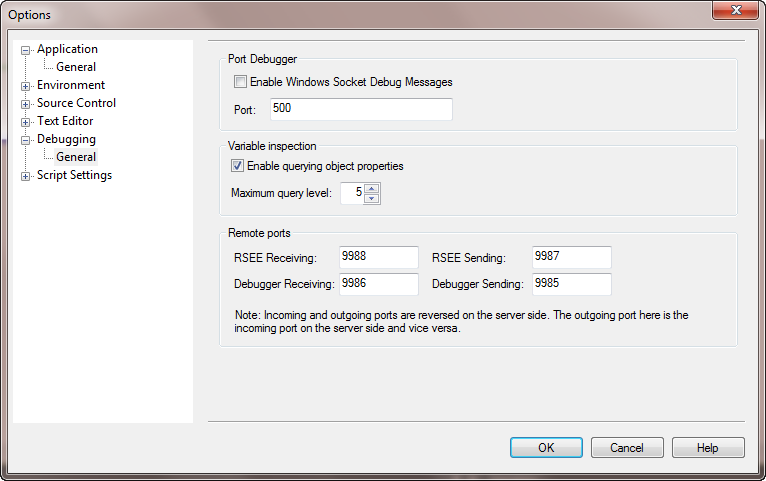The image size is (766, 481).
Task: Select General under Application
Action: click(x=76, y=67)
